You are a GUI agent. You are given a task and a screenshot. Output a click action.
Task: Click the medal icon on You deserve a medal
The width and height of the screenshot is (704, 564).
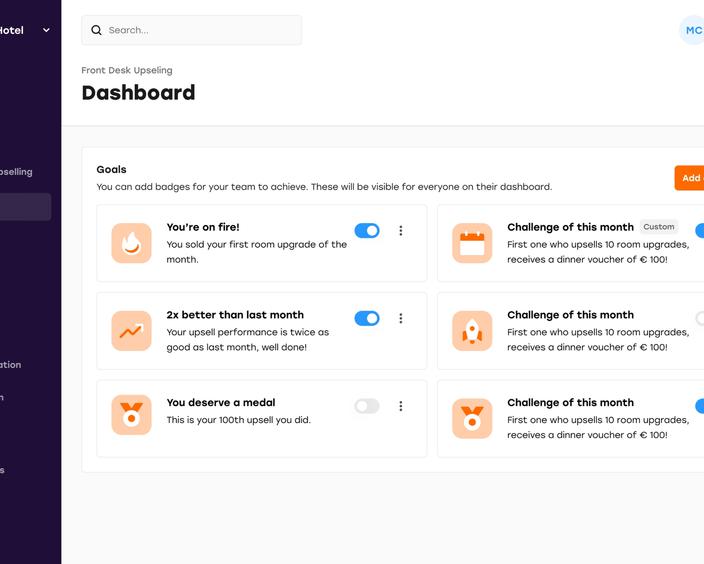(x=131, y=415)
